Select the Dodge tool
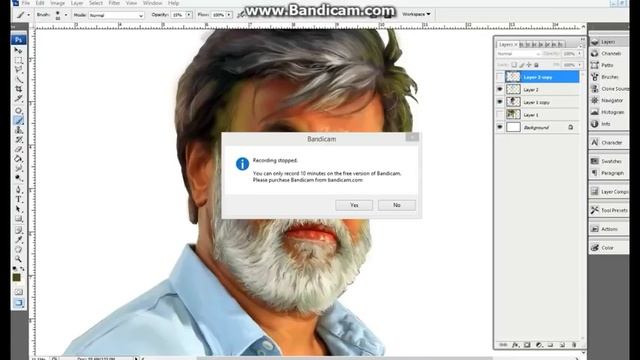 click(18, 178)
